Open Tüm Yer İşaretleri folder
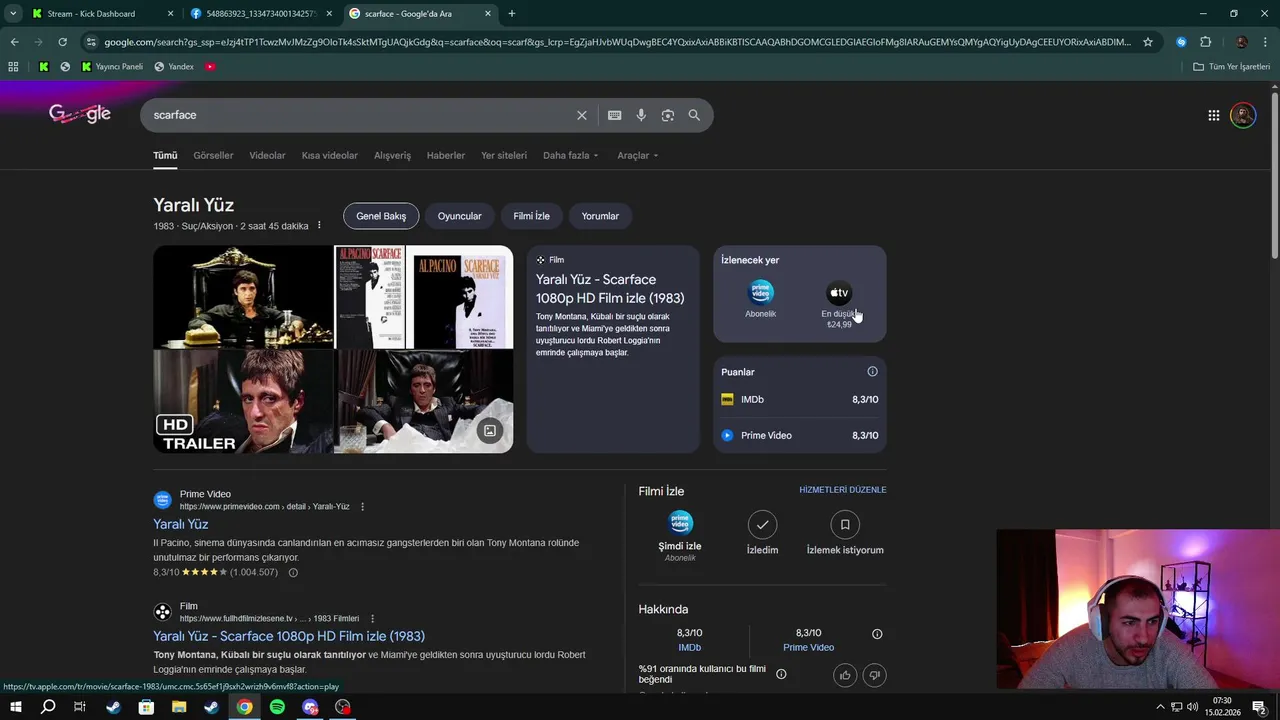 (1231, 66)
